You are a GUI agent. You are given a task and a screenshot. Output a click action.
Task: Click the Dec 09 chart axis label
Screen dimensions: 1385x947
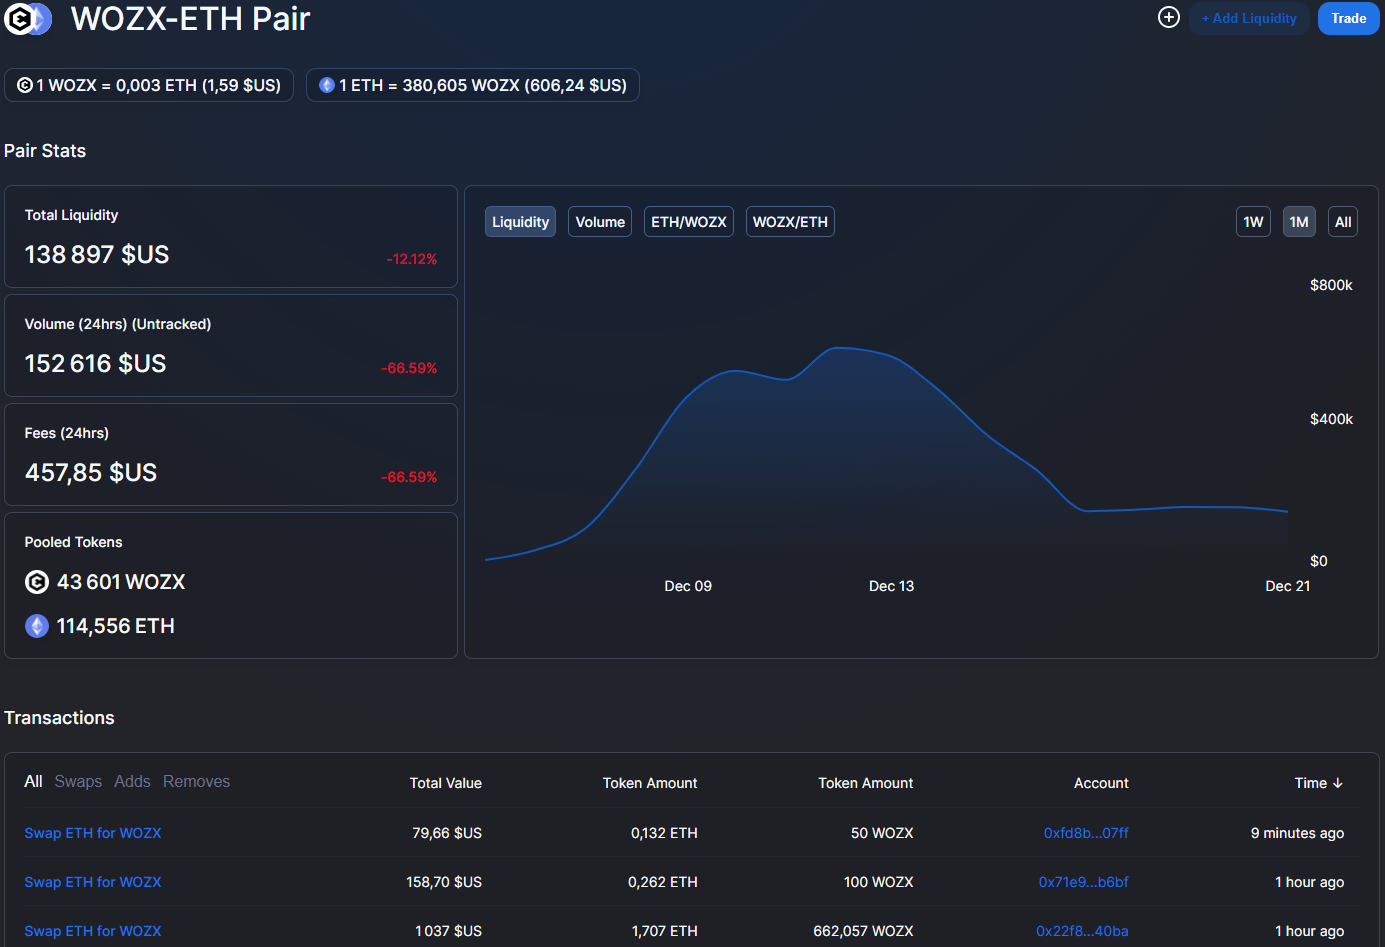pos(688,586)
